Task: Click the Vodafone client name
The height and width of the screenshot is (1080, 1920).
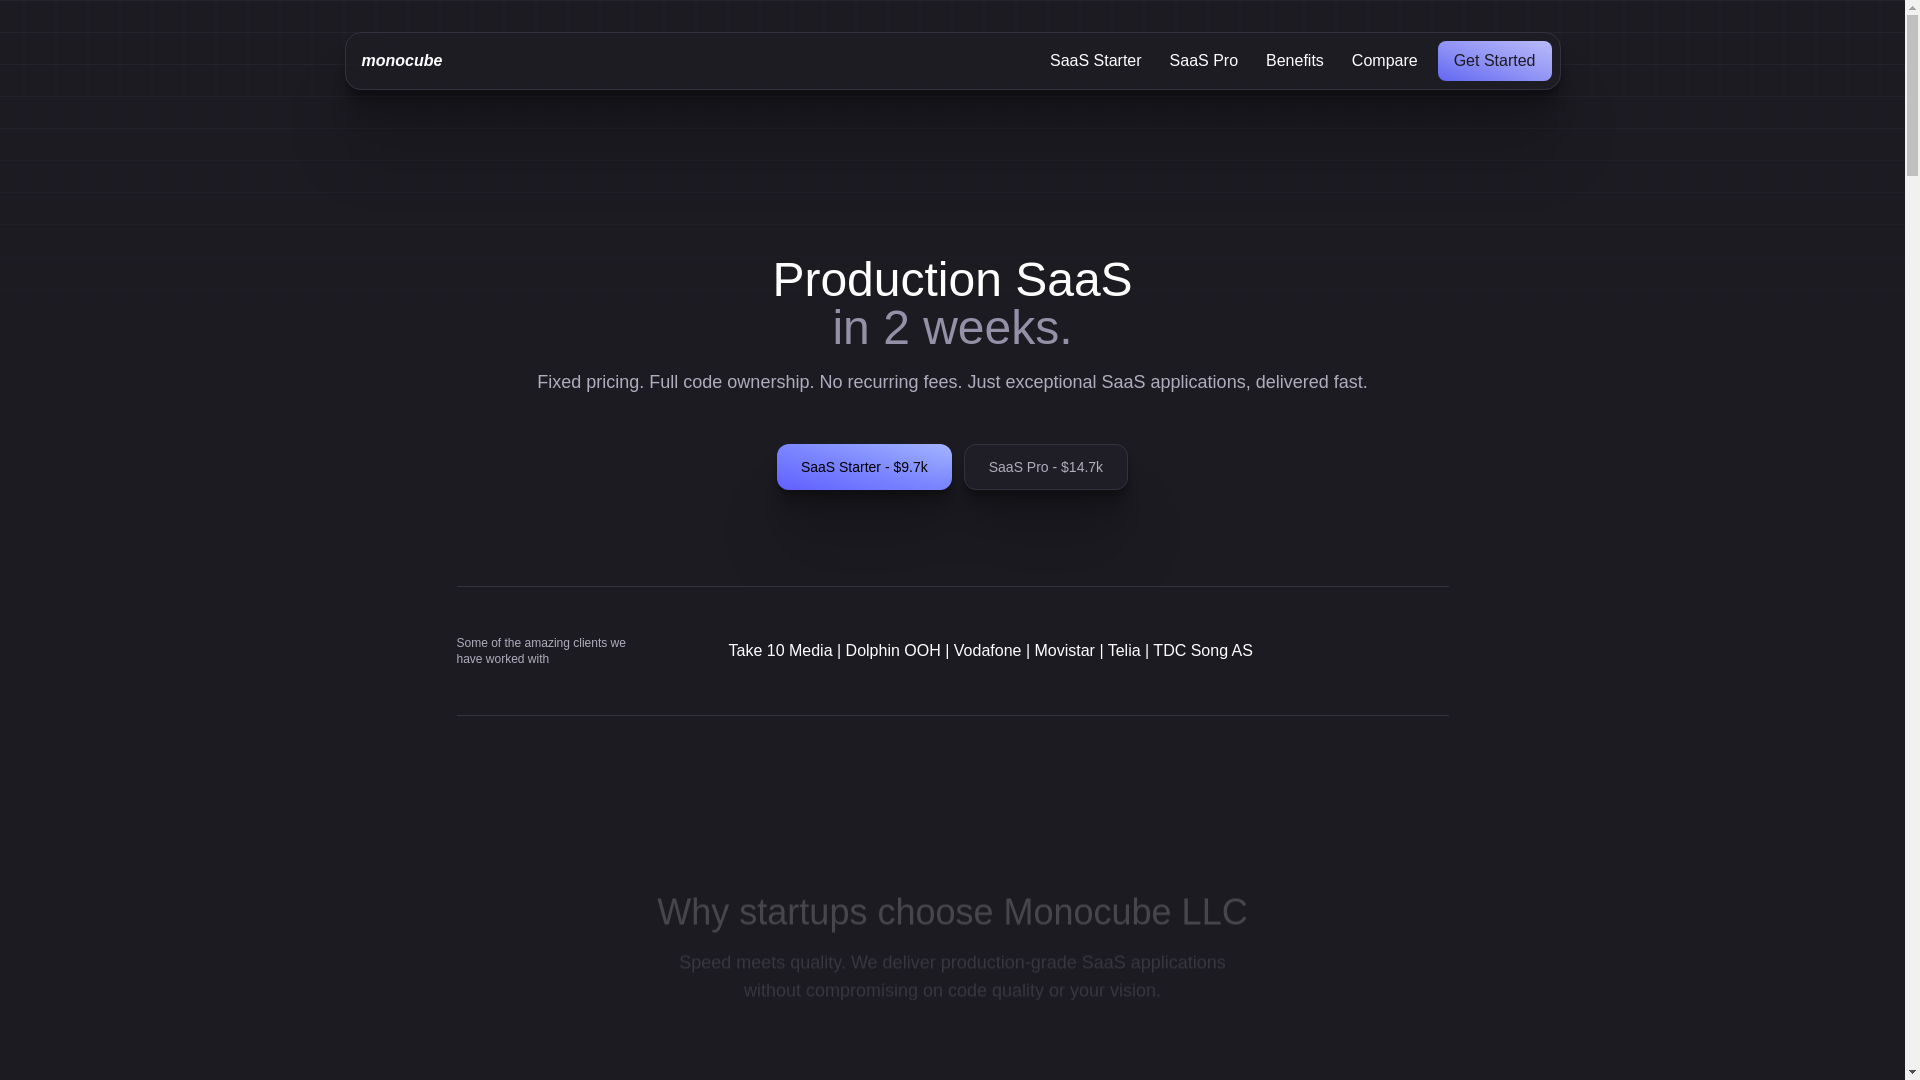Action: [987, 651]
